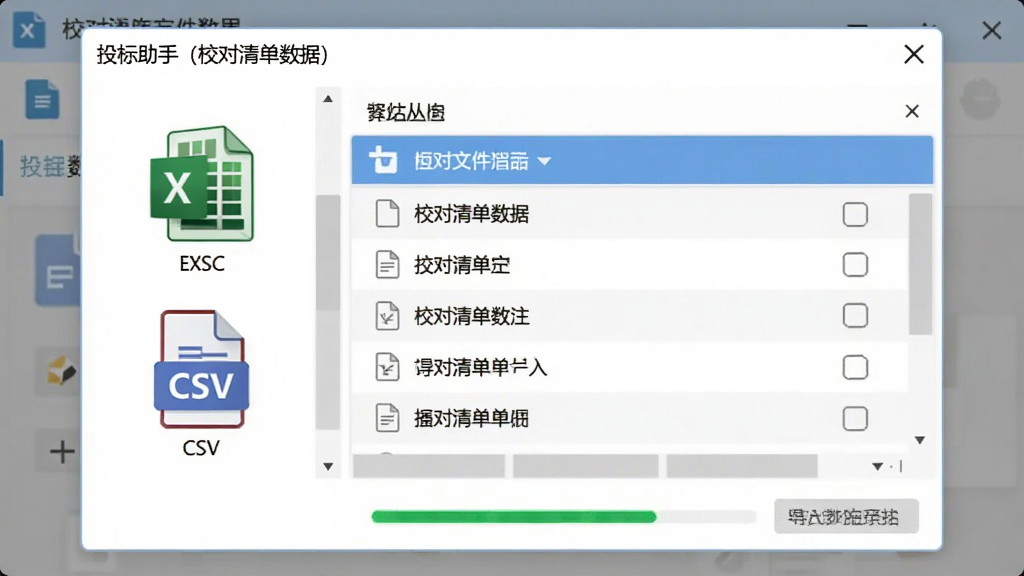The image size is (1024, 576).
Task: Select the CSV file type icon
Action: 201,369
